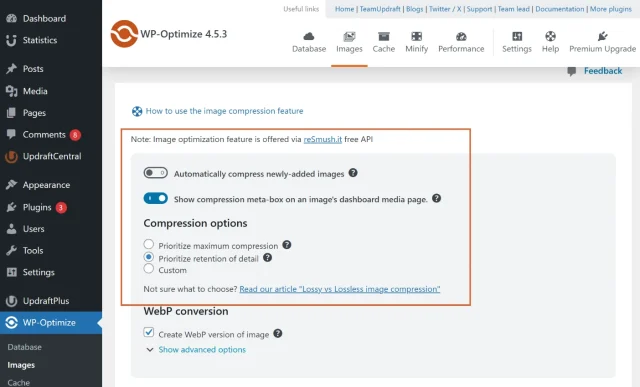Open the Tools wrench icon
The image size is (640, 387).
tap(11, 250)
